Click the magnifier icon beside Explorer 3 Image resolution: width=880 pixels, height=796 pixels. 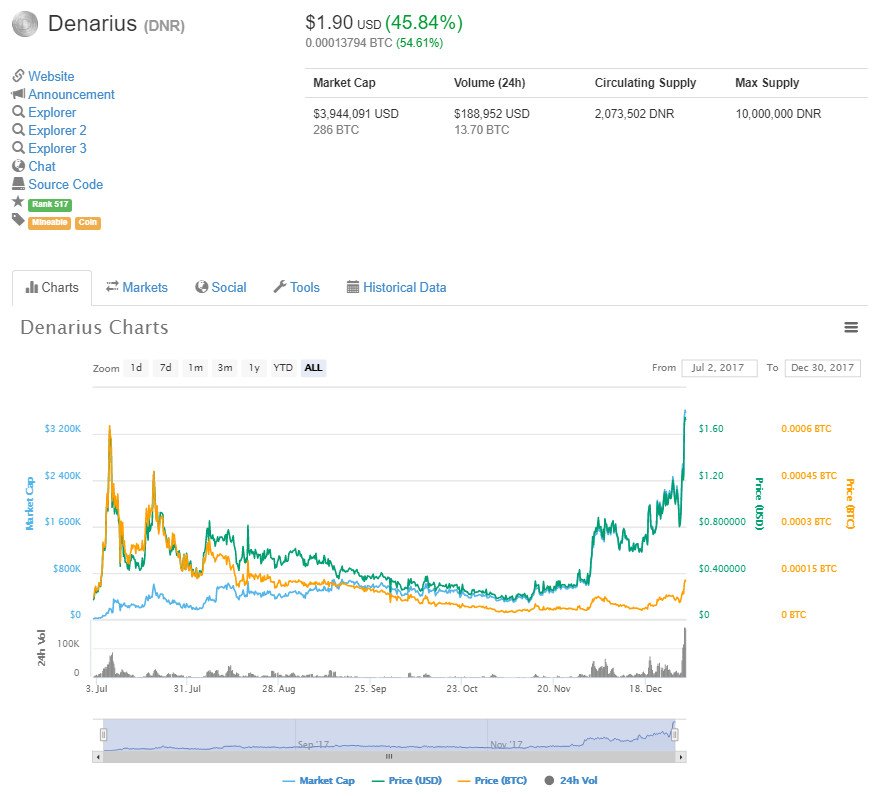coord(19,148)
